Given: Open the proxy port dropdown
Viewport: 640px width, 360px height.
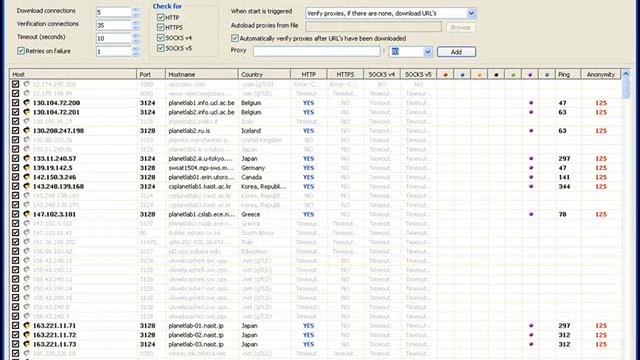Looking at the screenshot, I should click(427, 52).
